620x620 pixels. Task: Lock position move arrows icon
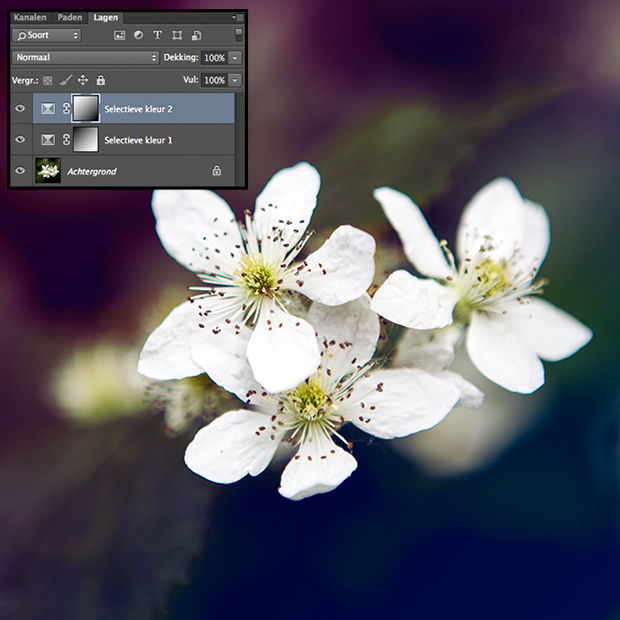(83, 80)
